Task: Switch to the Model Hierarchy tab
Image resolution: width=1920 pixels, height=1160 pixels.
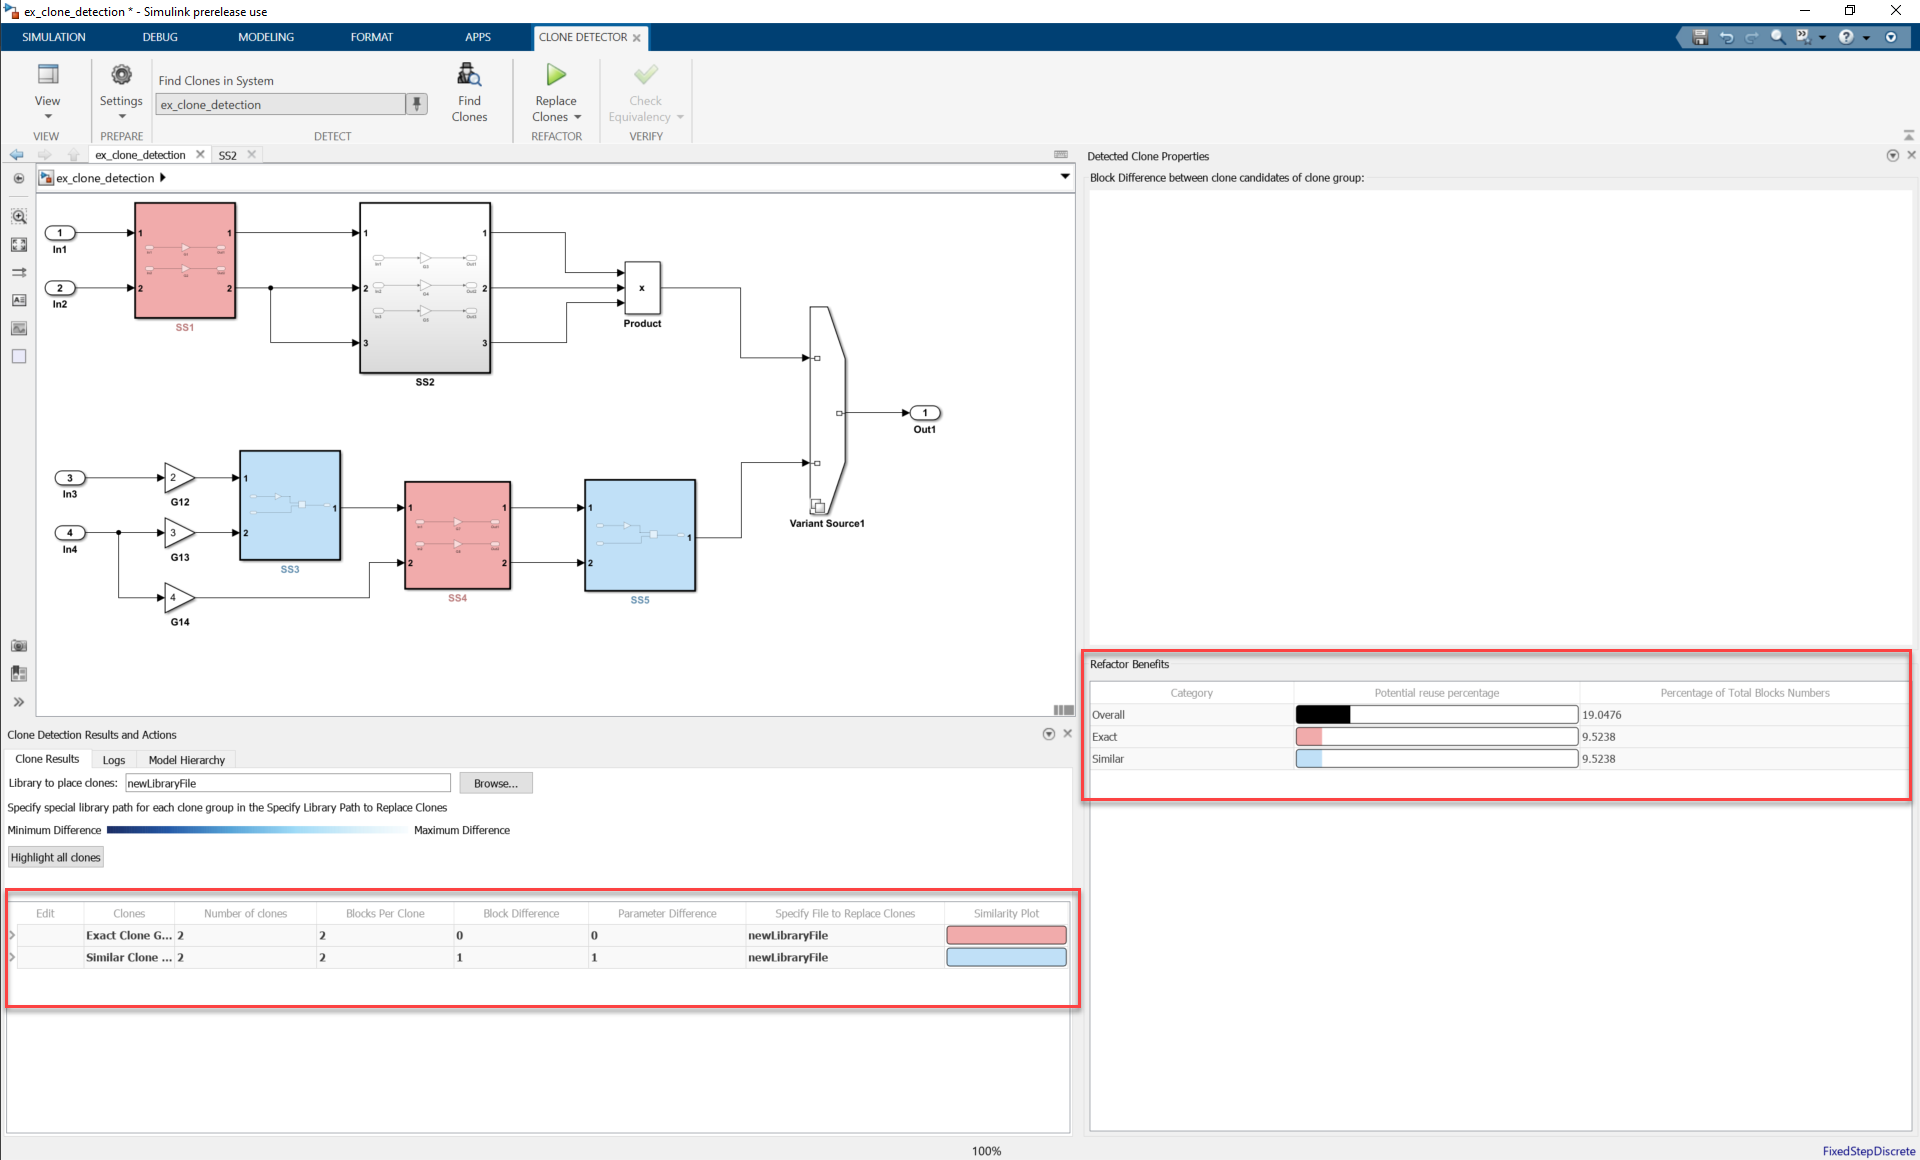Action: coord(186,760)
